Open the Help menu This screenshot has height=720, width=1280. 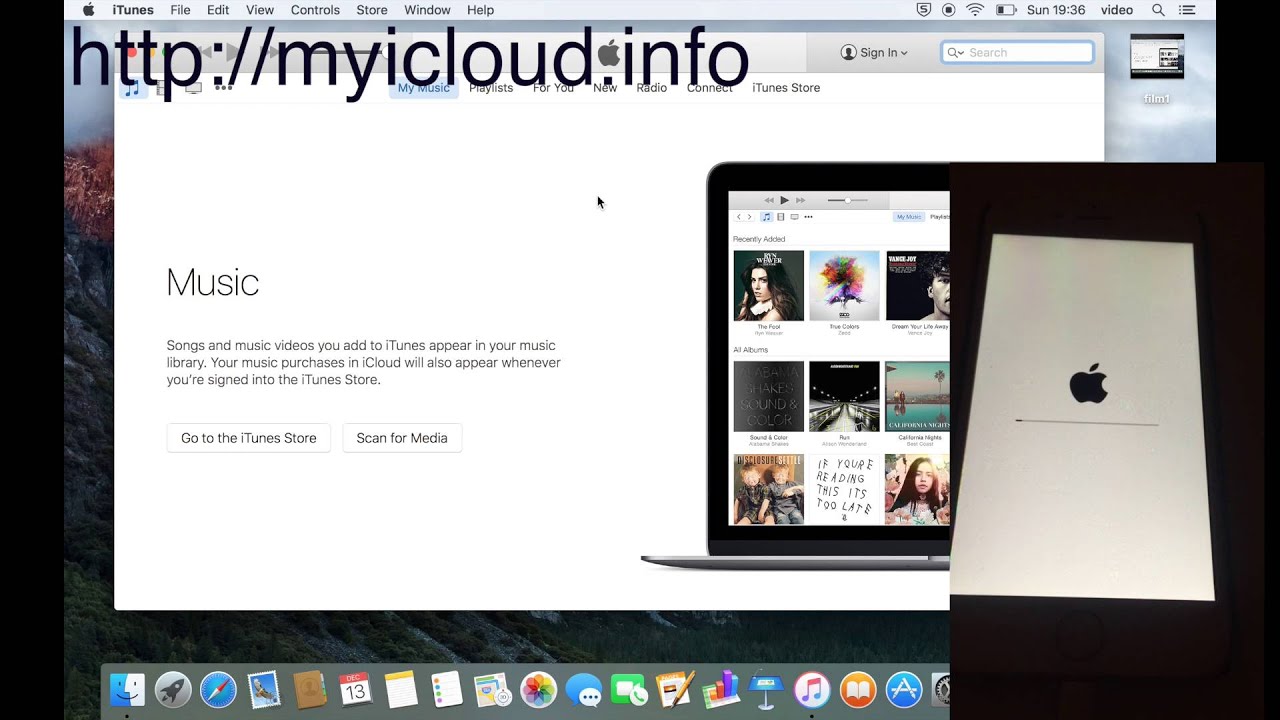coord(481,10)
